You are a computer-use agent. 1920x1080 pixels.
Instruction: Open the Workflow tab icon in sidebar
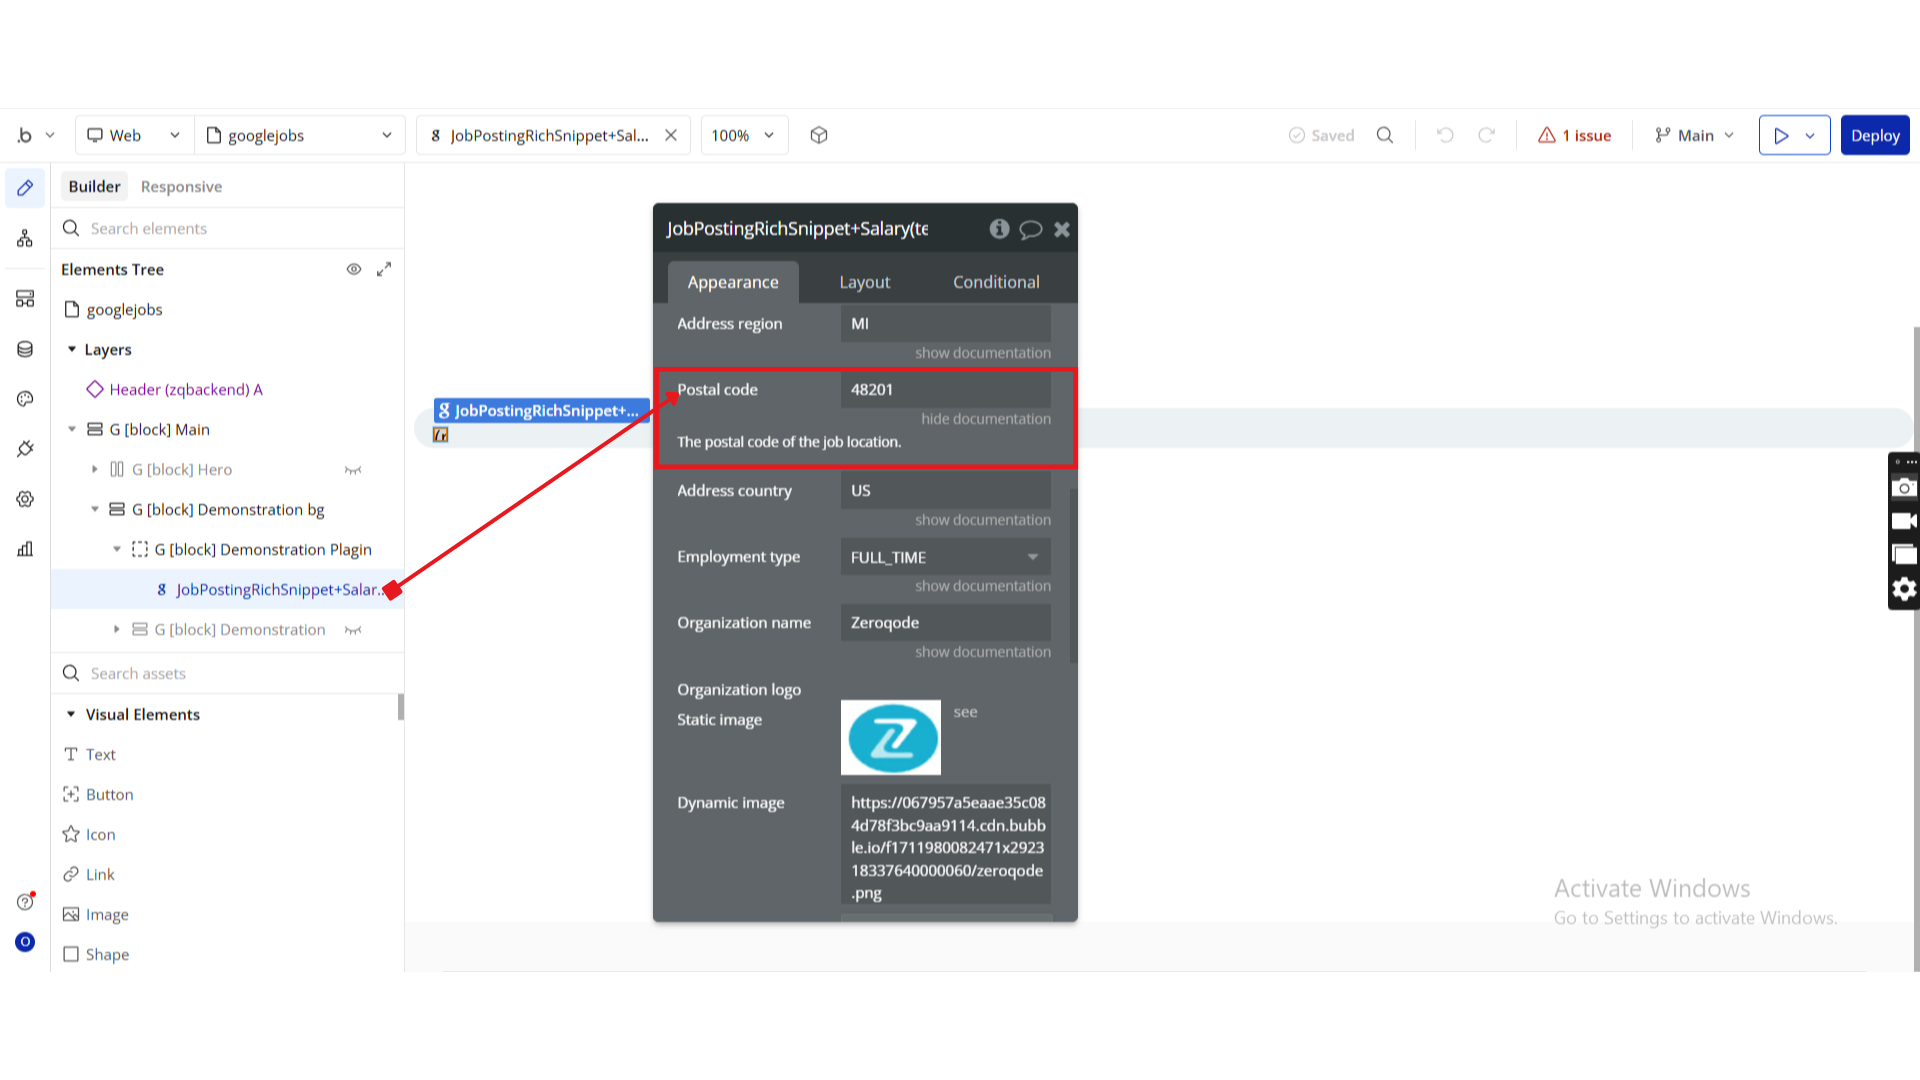point(25,239)
